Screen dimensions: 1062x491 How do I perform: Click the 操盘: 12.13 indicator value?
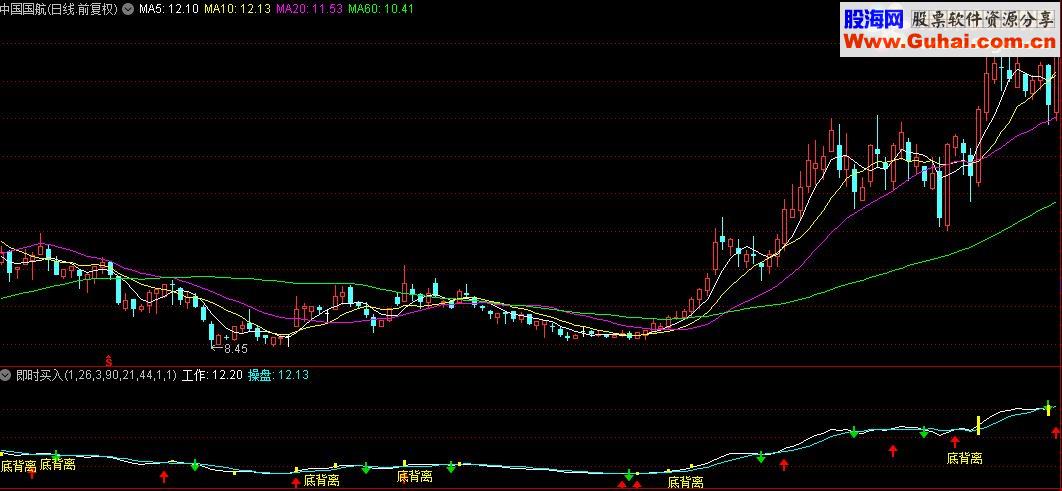coord(278,375)
